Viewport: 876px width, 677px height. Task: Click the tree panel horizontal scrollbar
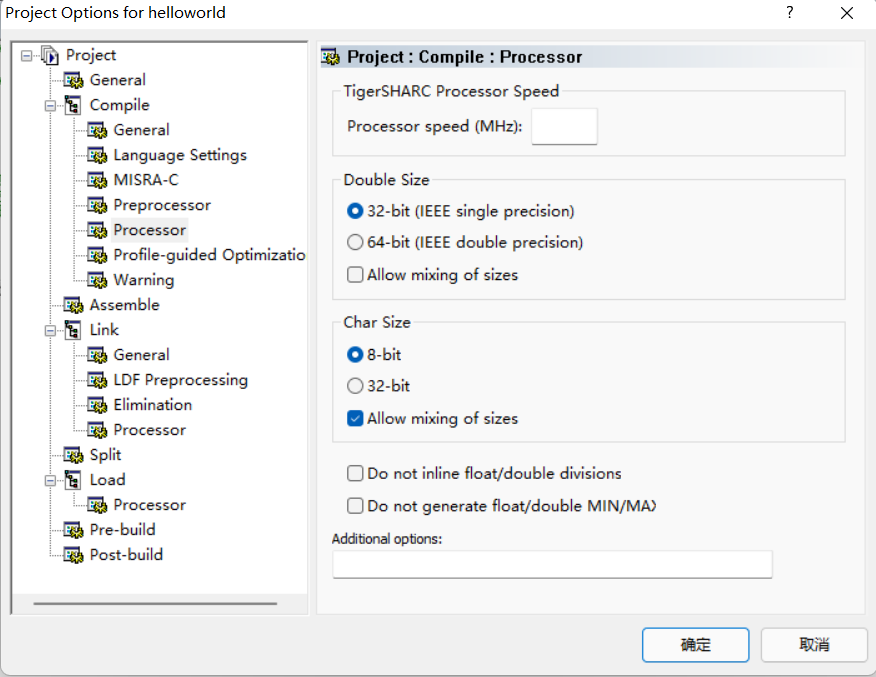pos(155,604)
